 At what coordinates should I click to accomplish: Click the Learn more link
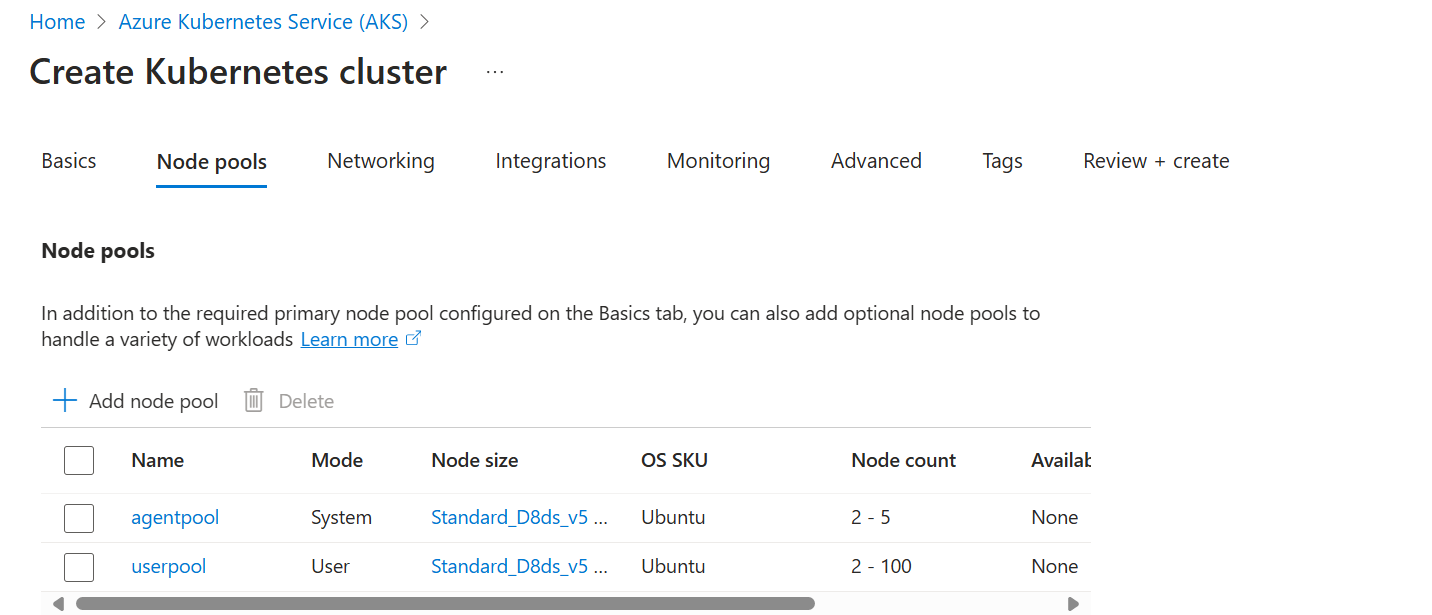click(349, 339)
